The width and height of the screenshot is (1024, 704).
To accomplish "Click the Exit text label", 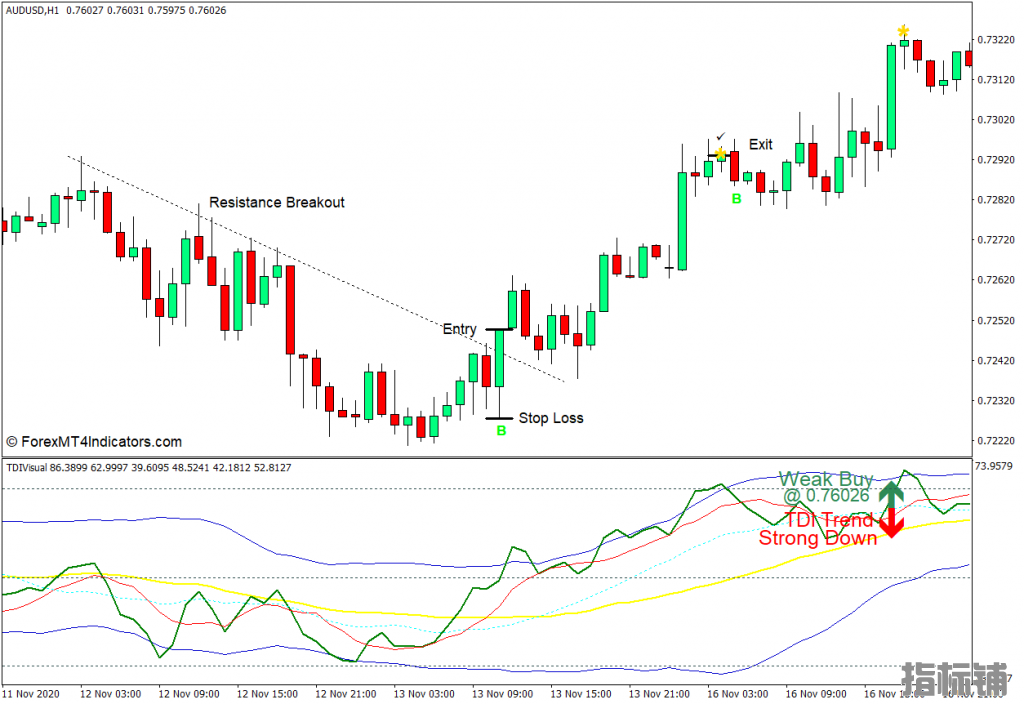I will pyautogui.click(x=760, y=144).
